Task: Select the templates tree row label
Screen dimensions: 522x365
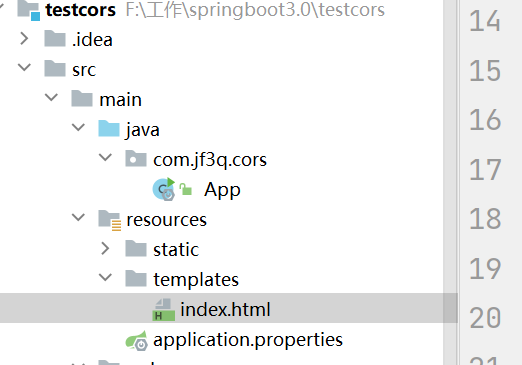Action: point(196,280)
